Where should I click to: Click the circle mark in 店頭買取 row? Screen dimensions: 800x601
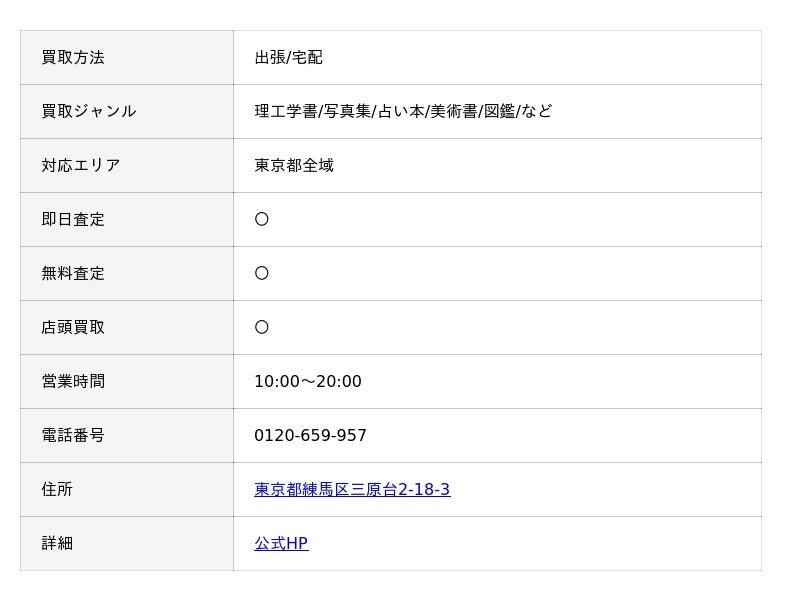pos(262,328)
